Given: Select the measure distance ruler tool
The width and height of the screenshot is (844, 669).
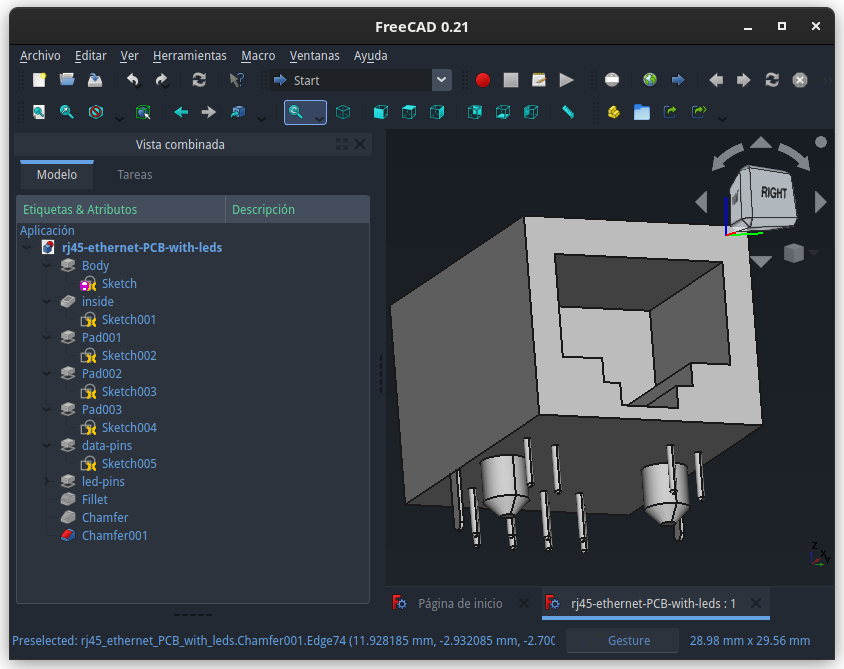Looking at the screenshot, I should (568, 112).
